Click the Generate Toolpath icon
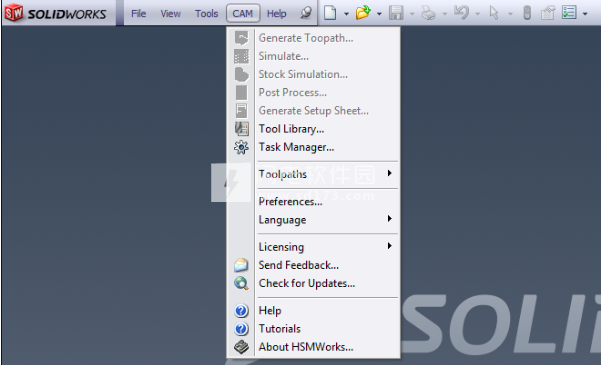Image resolution: width=602 pixels, height=365 pixels. coord(241,38)
